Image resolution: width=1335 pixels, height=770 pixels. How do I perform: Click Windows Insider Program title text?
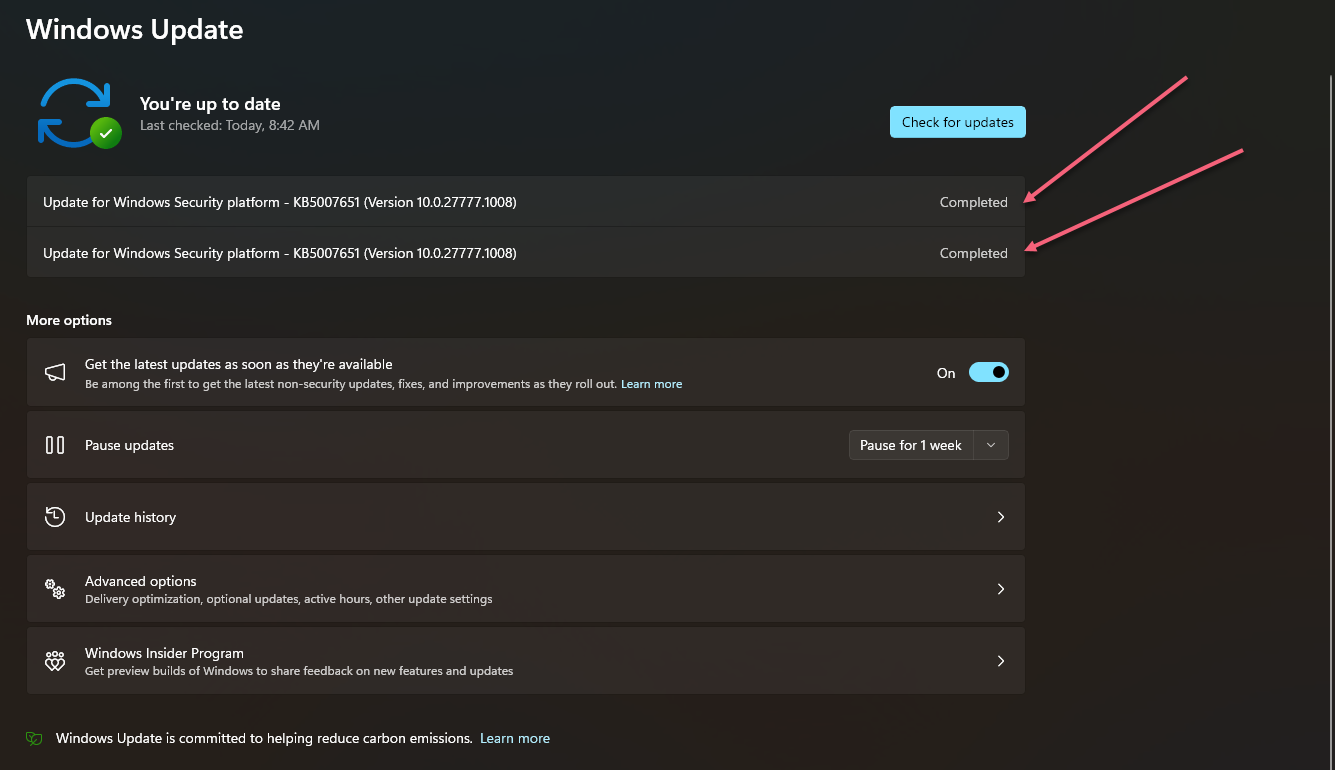(x=164, y=653)
